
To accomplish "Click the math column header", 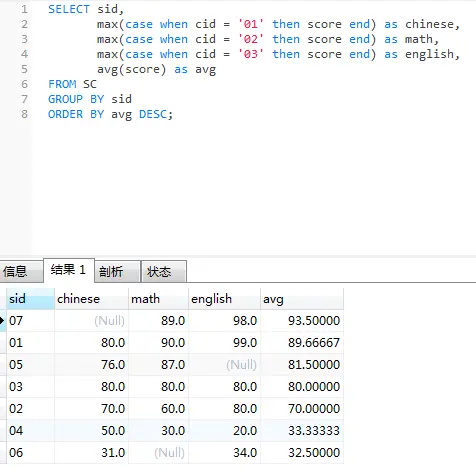I will (x=158, y=299).
